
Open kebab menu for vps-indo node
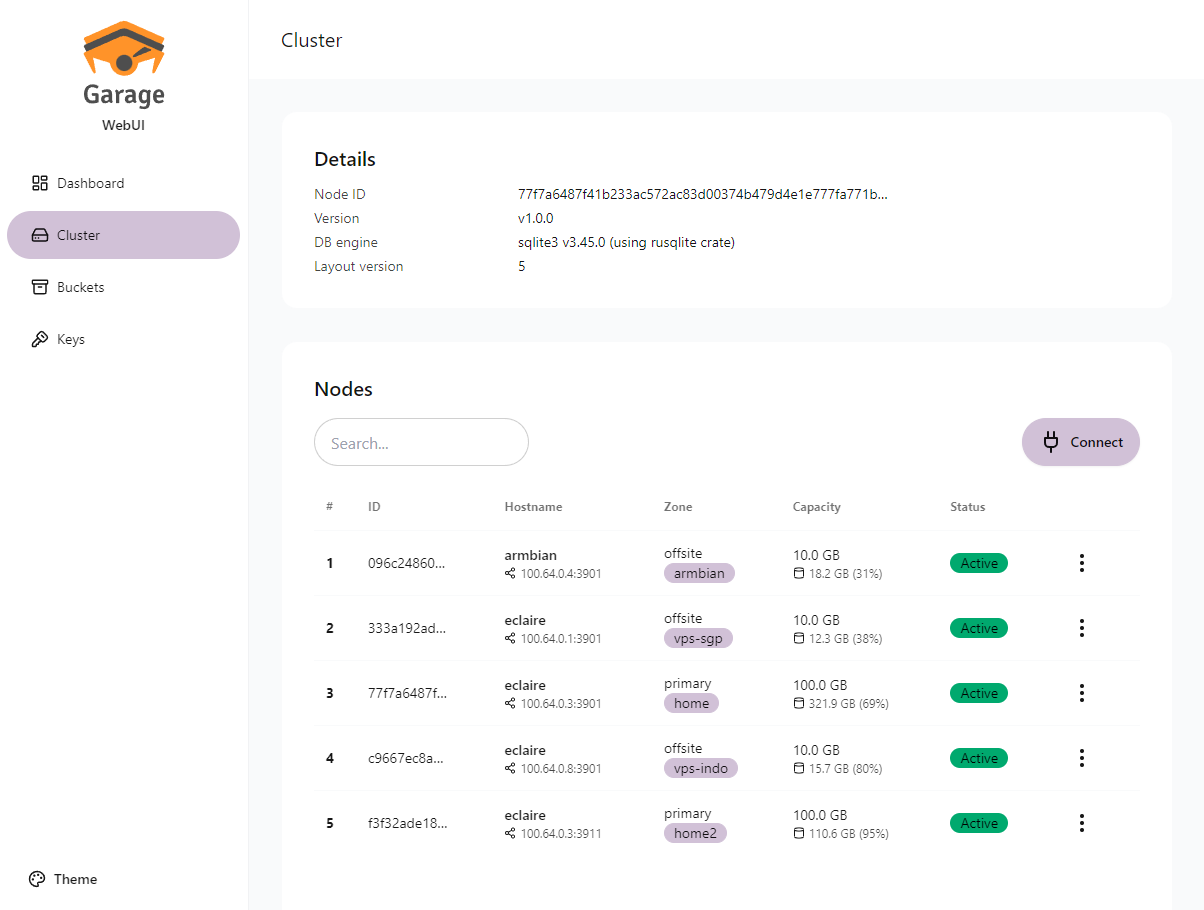(1081, 758)
